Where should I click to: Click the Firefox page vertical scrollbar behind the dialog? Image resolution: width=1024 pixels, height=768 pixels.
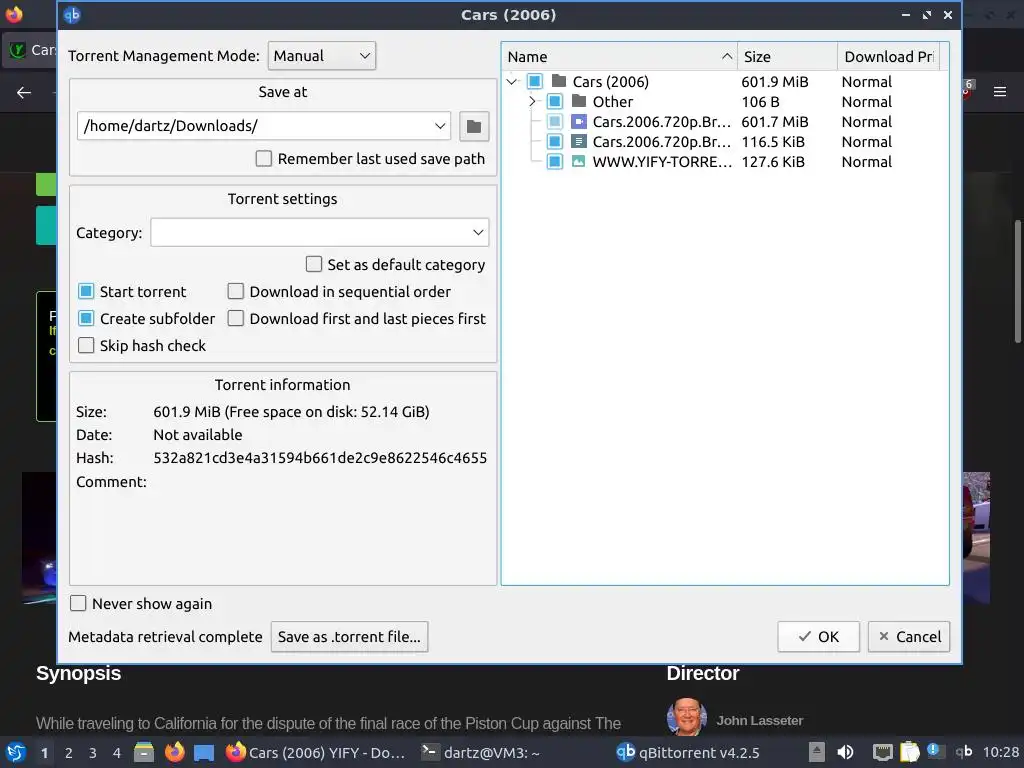pyautogui.click(x=1017, y=281)
